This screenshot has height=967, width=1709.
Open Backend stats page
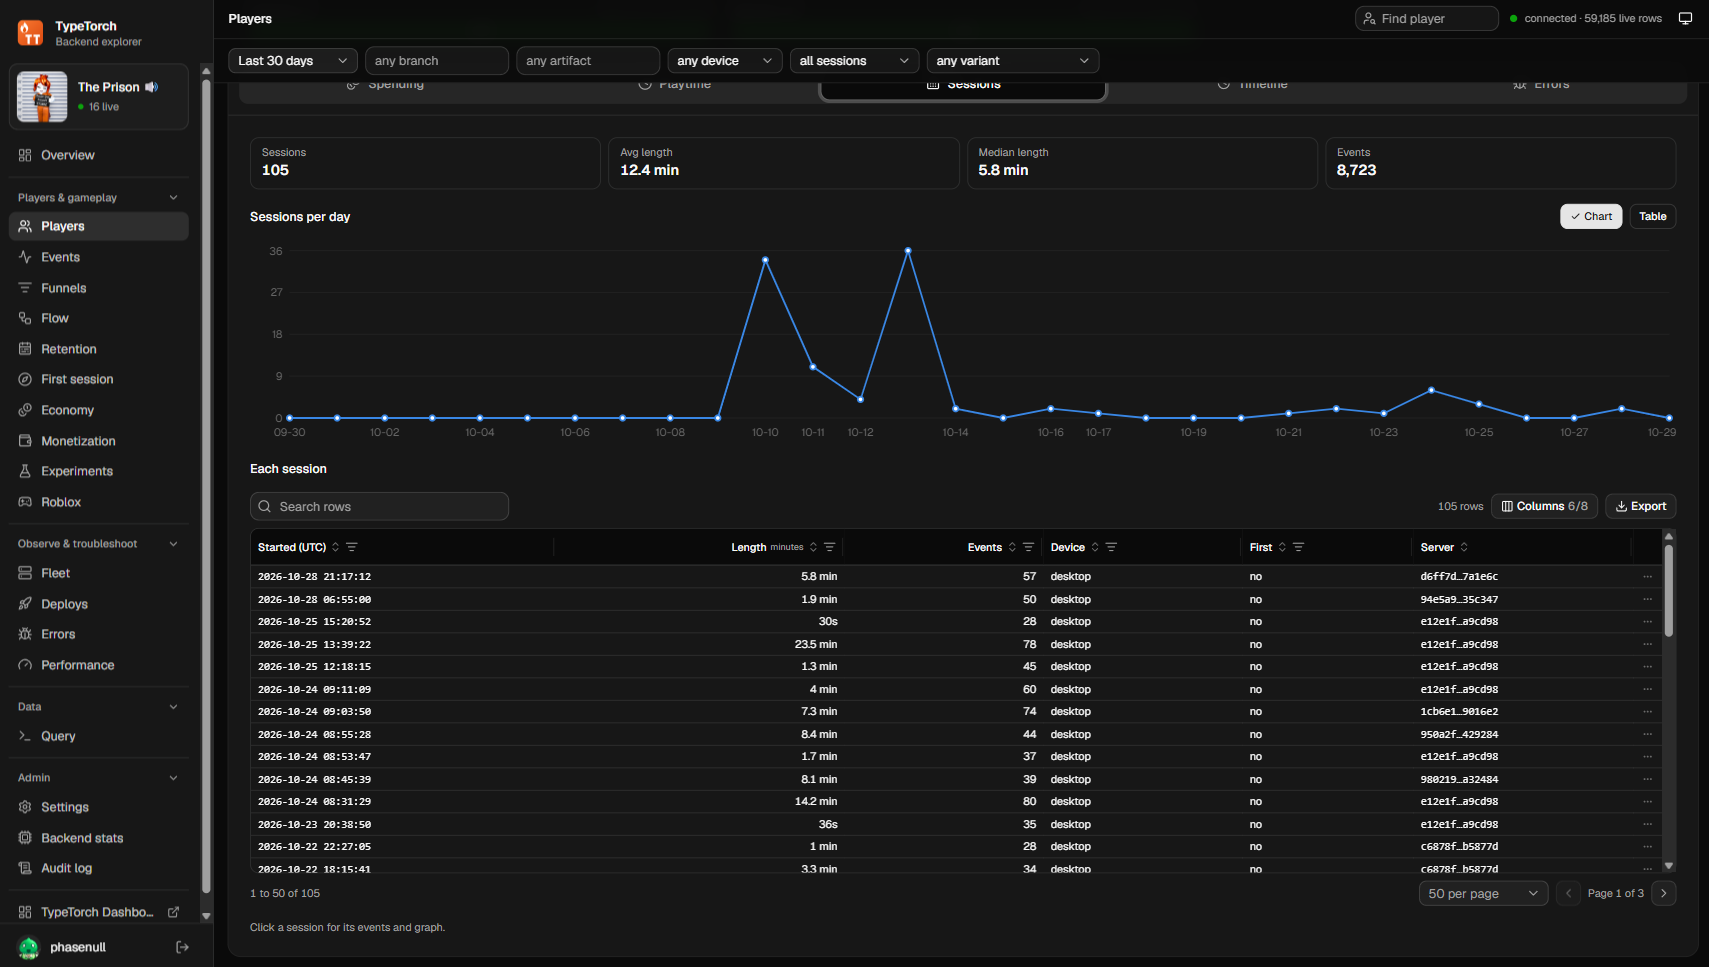(98, 838)
